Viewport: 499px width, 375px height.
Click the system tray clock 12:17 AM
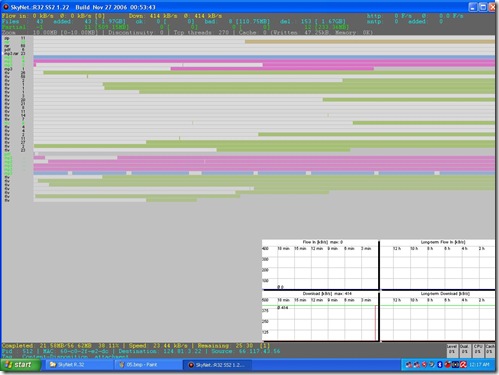pos(479,365)
